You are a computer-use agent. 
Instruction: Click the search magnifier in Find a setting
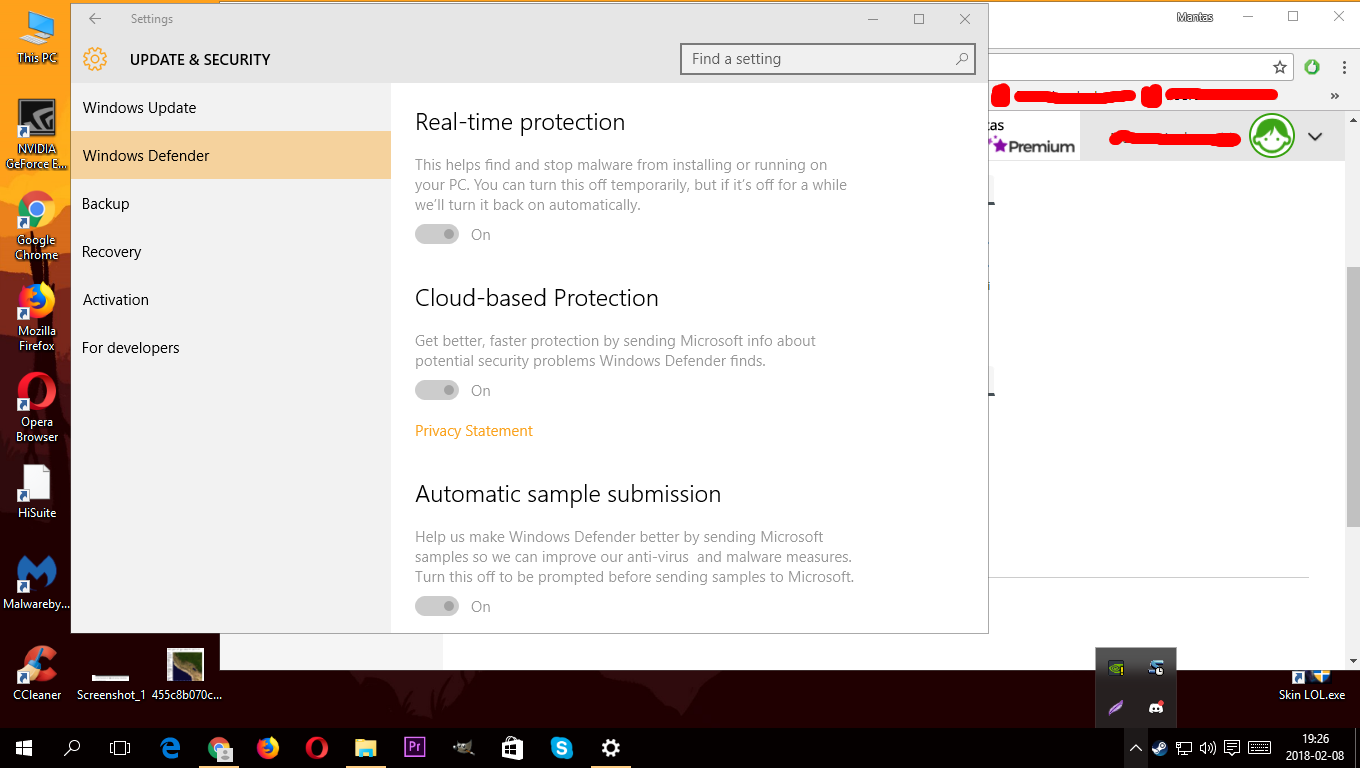coord(962,59)
